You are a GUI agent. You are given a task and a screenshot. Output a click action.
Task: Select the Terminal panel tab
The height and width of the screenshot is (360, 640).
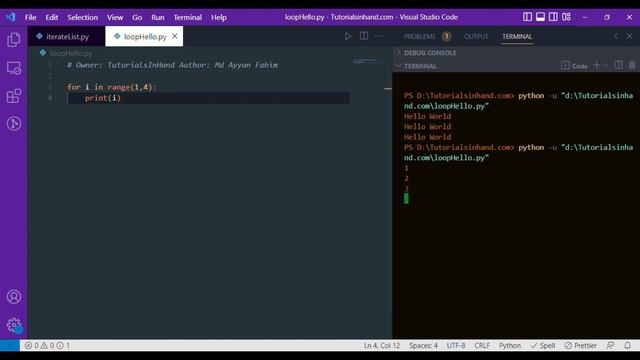(517, 36)
